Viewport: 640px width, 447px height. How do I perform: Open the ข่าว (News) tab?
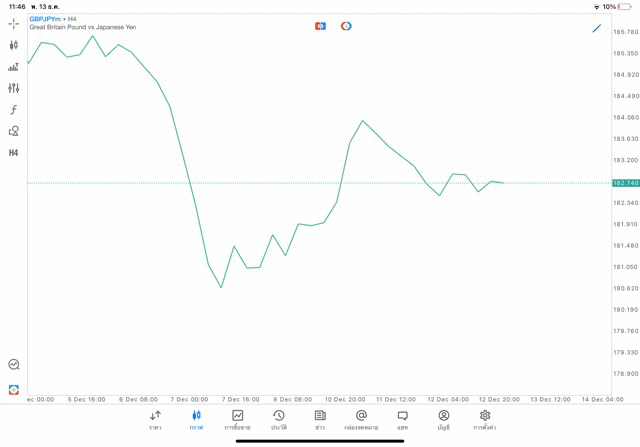point(320,420)
